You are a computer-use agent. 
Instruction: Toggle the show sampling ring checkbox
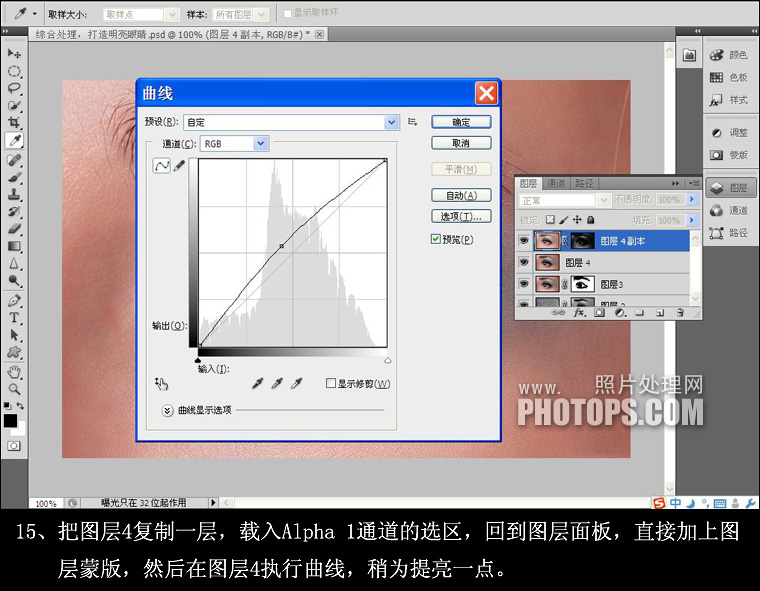tap(287, 13)
